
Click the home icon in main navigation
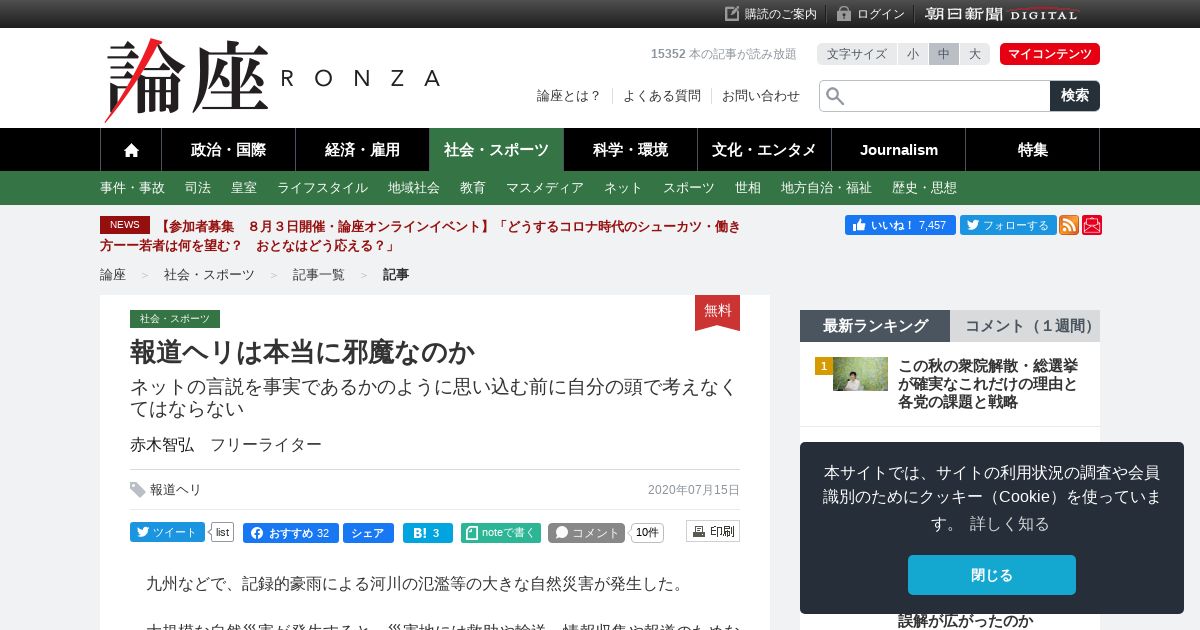pyautogui.click(x=131, y=150)
